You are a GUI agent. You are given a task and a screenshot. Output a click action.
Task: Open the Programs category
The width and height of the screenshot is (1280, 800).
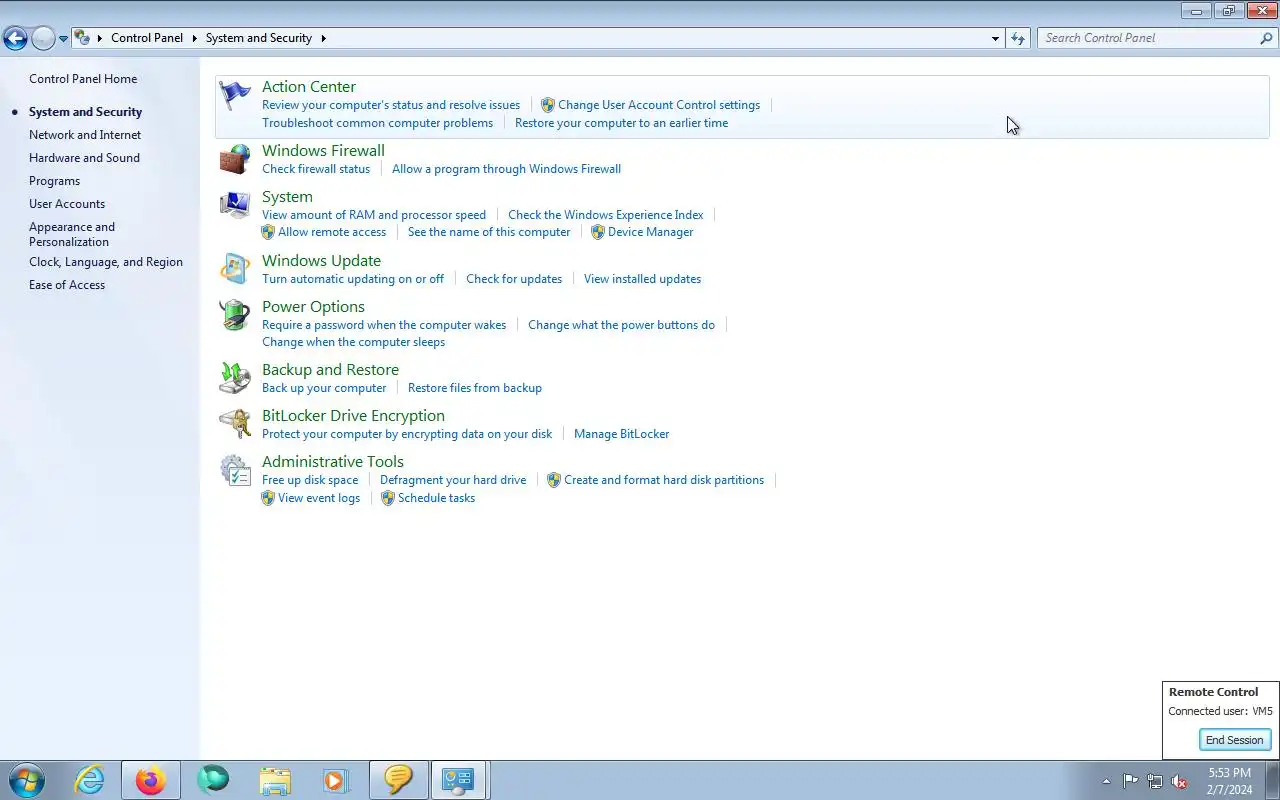tap(54, 181)
